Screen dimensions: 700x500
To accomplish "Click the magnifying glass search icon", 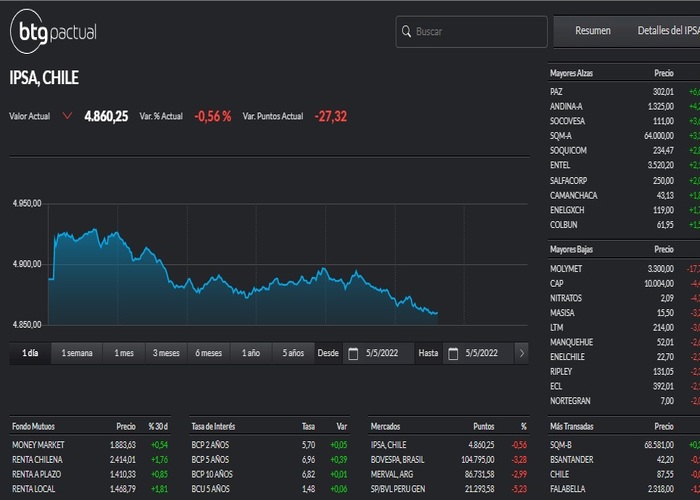I will pyautogui.click(x=406, y=31).
